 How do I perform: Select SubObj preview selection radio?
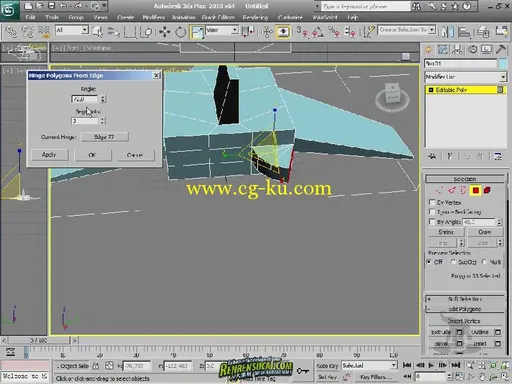point(453,262)
